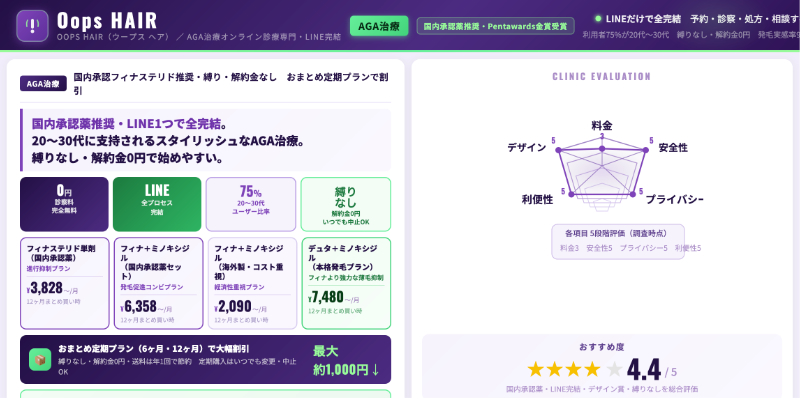Click the 縛りなし 解約金0円 tile
Screen dimensions: 800x418
pos(345,204)
